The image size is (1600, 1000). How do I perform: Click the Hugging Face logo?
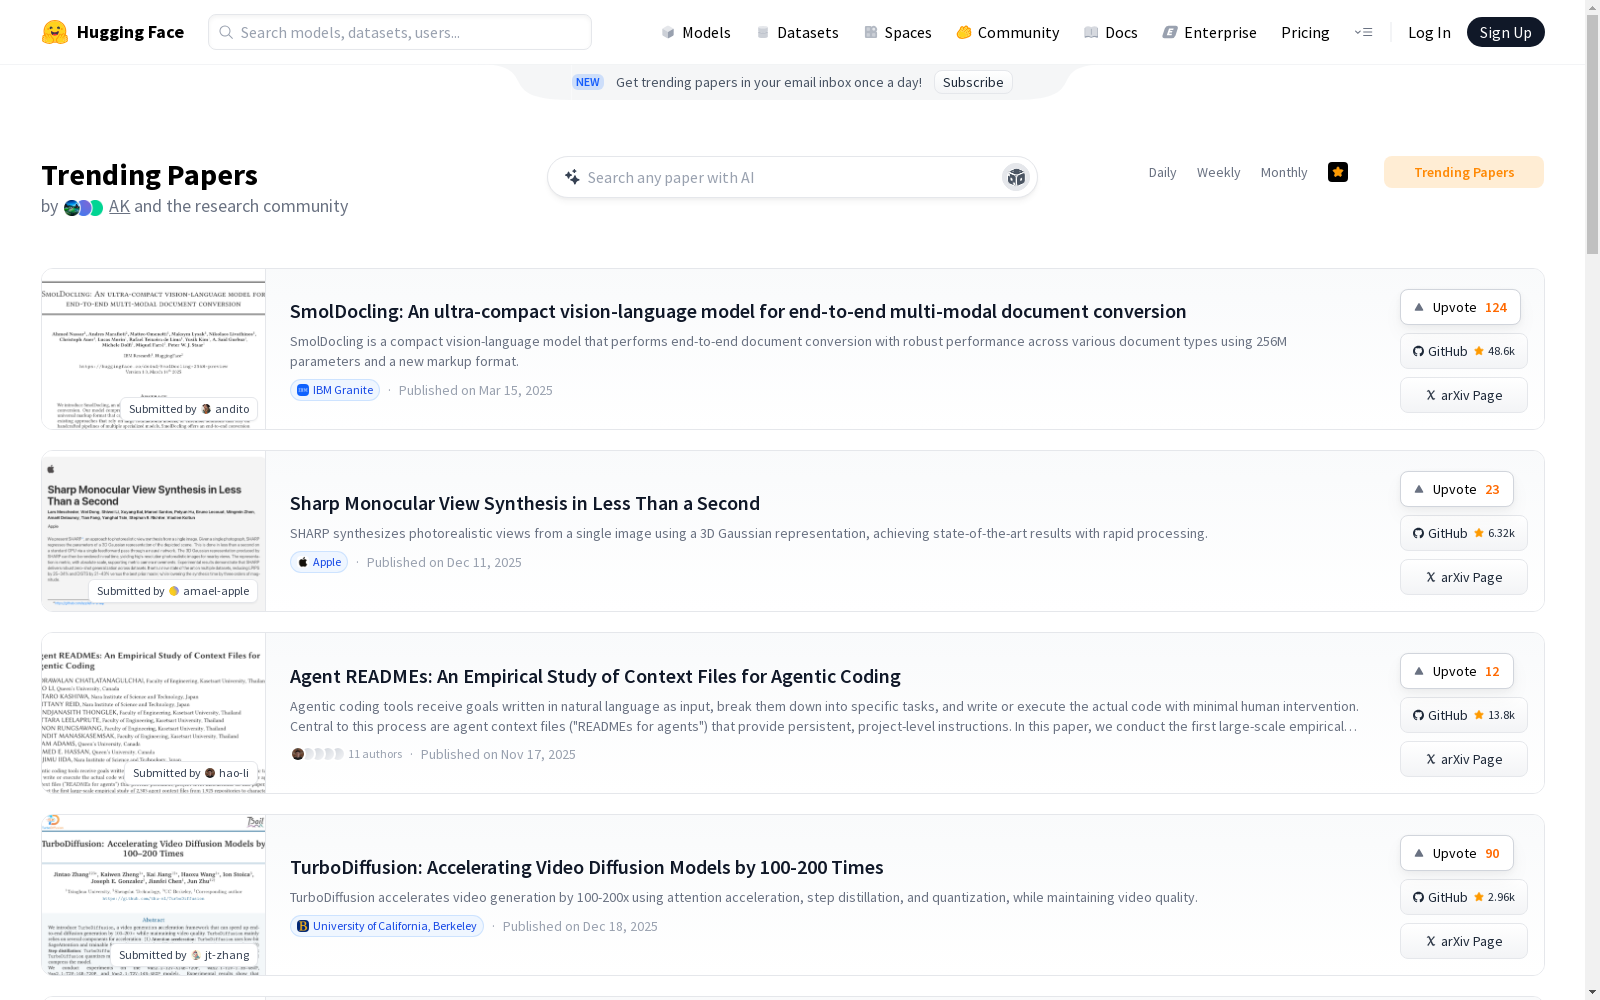[113, 32]
